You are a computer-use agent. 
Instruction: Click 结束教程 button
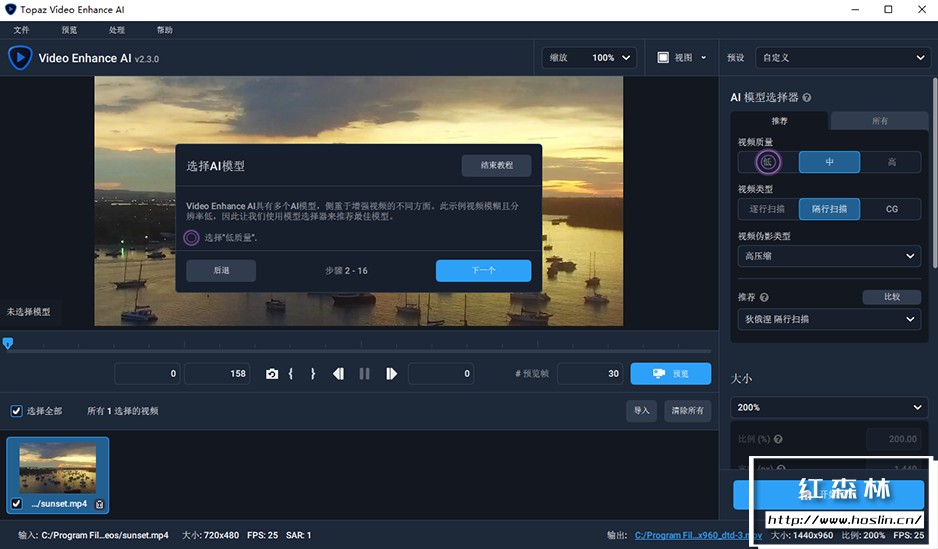(x=497, y=166)
